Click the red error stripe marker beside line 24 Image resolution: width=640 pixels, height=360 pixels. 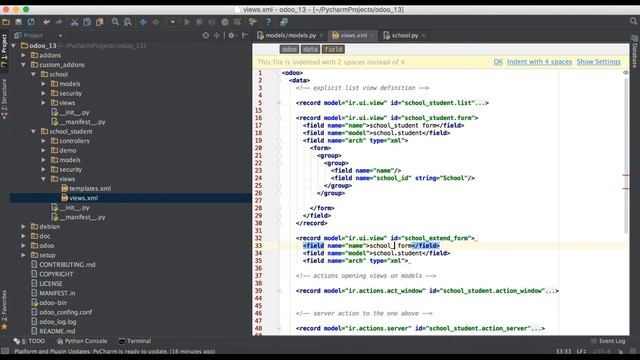(626, 175)
